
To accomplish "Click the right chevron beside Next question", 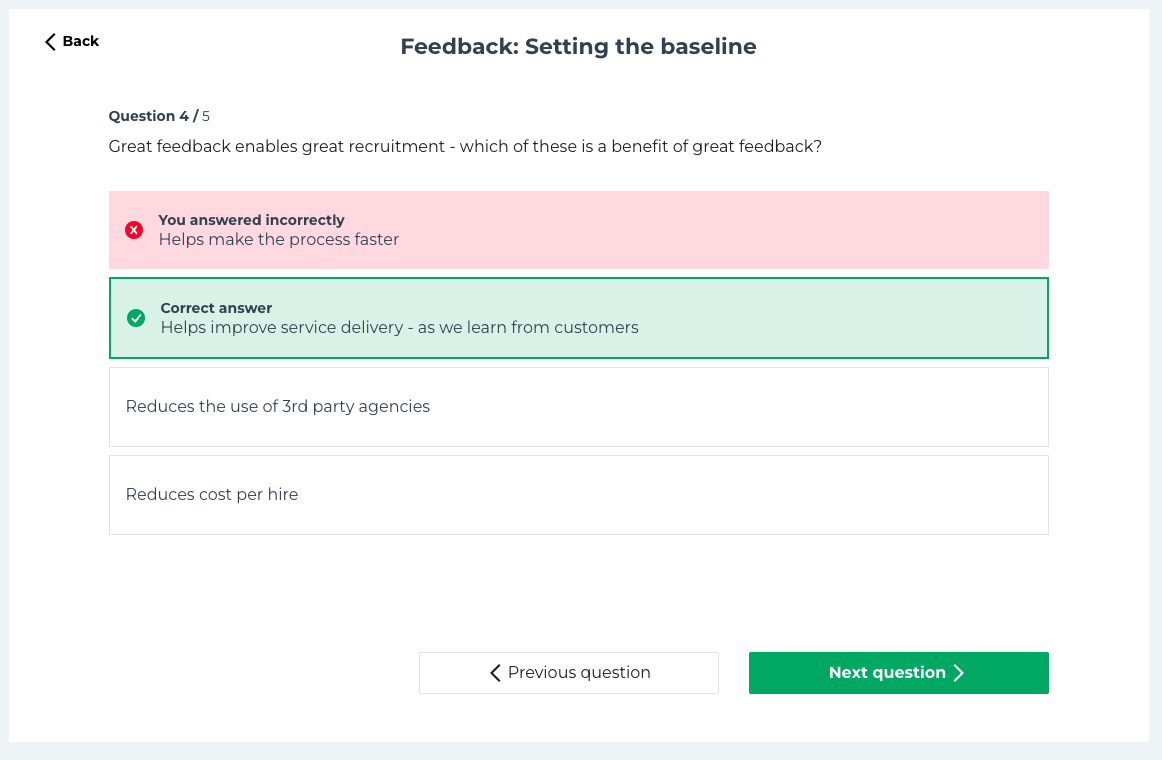I will point(959,673).
